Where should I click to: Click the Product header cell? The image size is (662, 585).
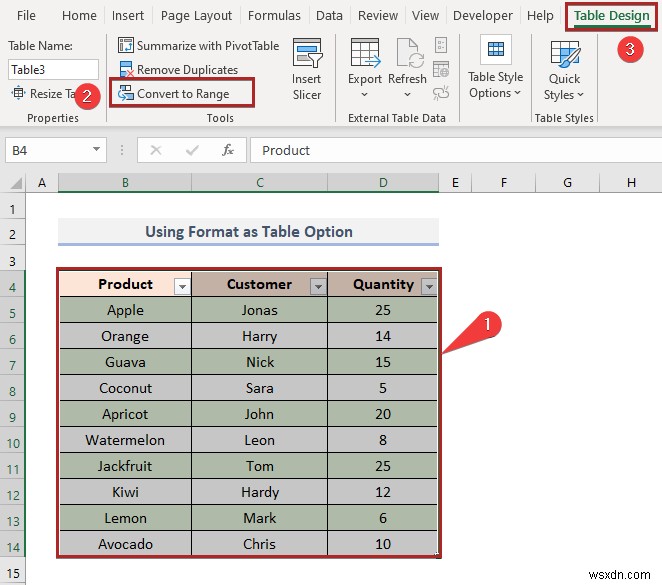click(x=125, y=284)
